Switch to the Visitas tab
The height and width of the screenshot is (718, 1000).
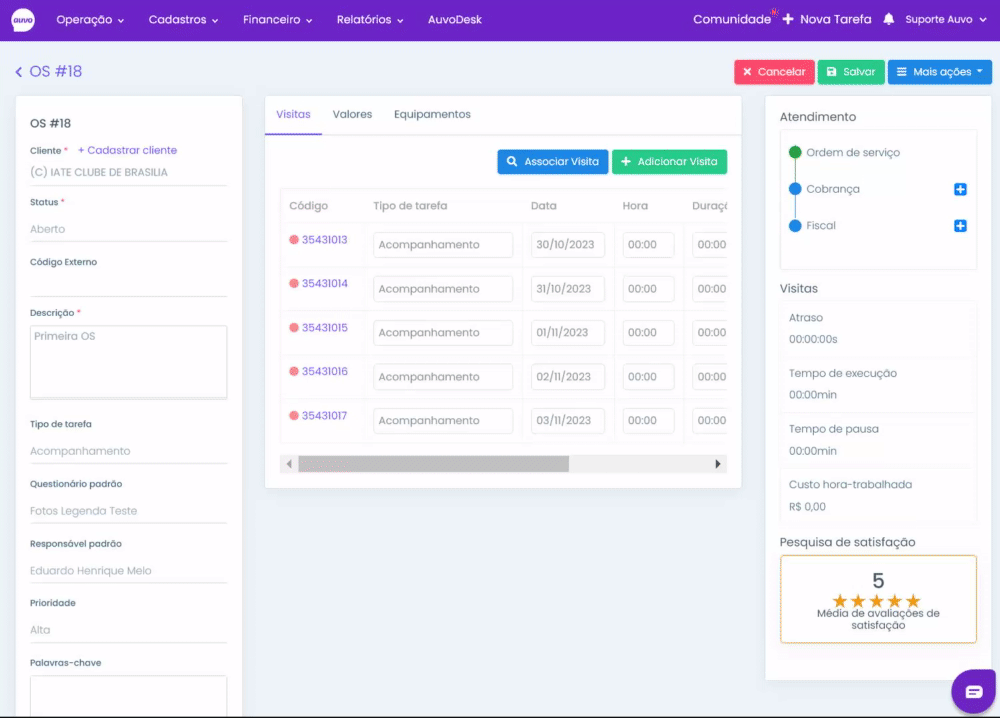[293, 114]
